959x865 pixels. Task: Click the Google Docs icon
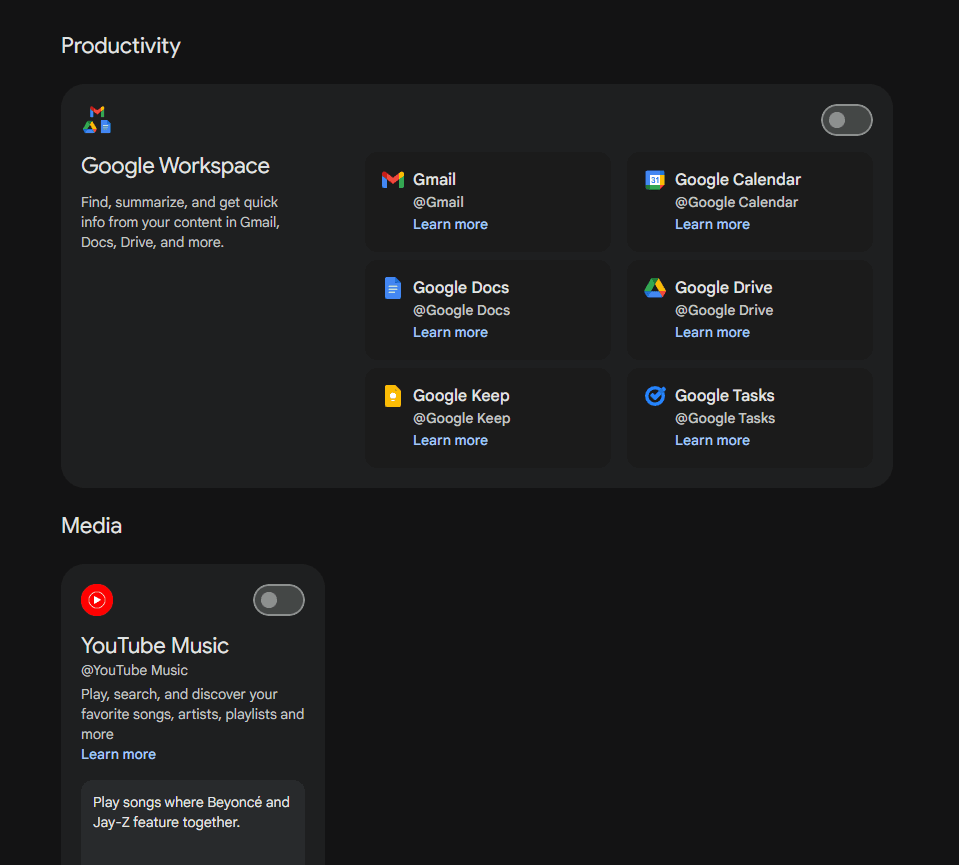pos(392,288)
